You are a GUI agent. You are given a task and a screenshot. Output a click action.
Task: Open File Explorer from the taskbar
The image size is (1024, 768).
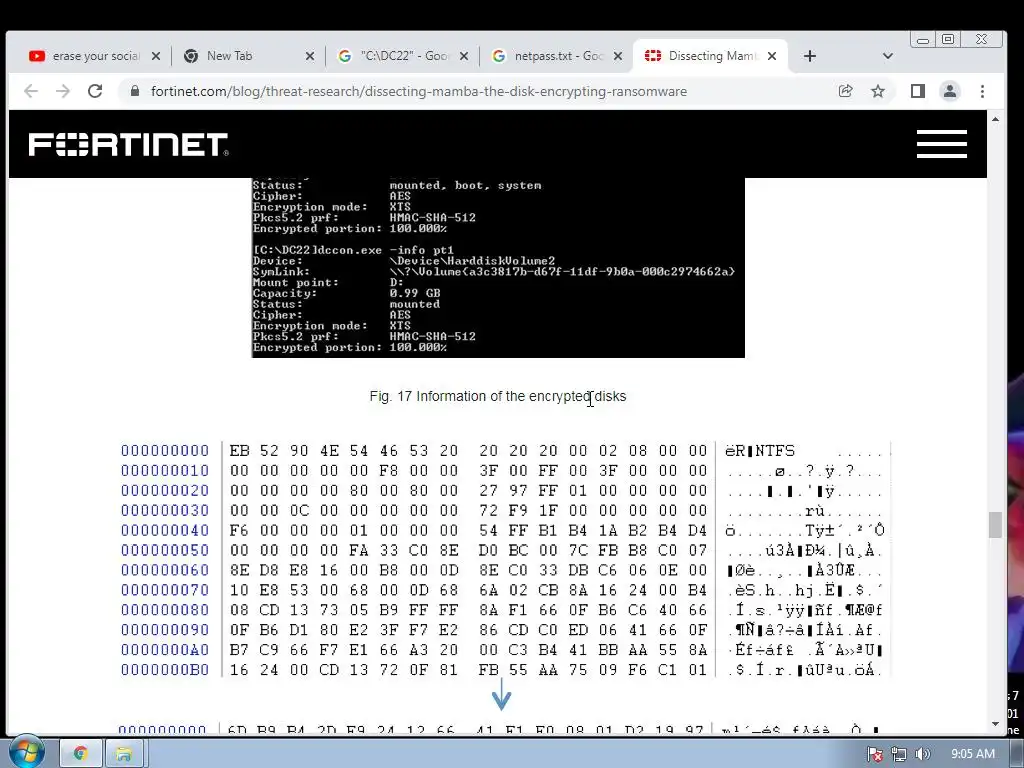click(124, 754)
